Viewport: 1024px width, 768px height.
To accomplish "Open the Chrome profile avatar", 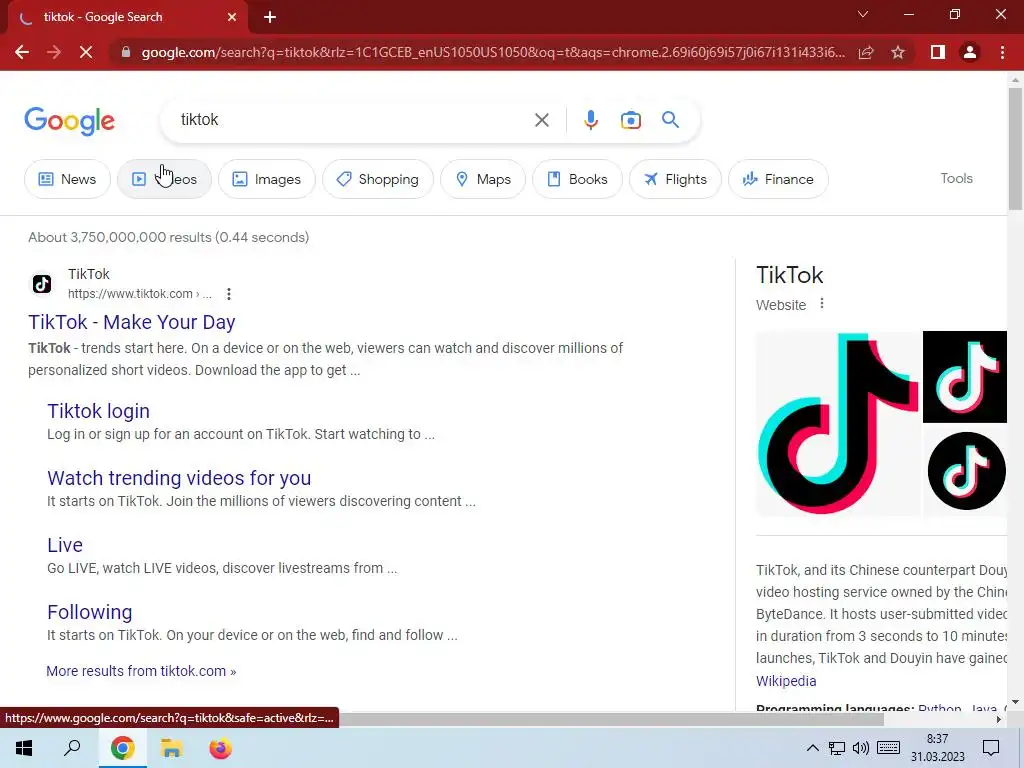I will point(970,52).
